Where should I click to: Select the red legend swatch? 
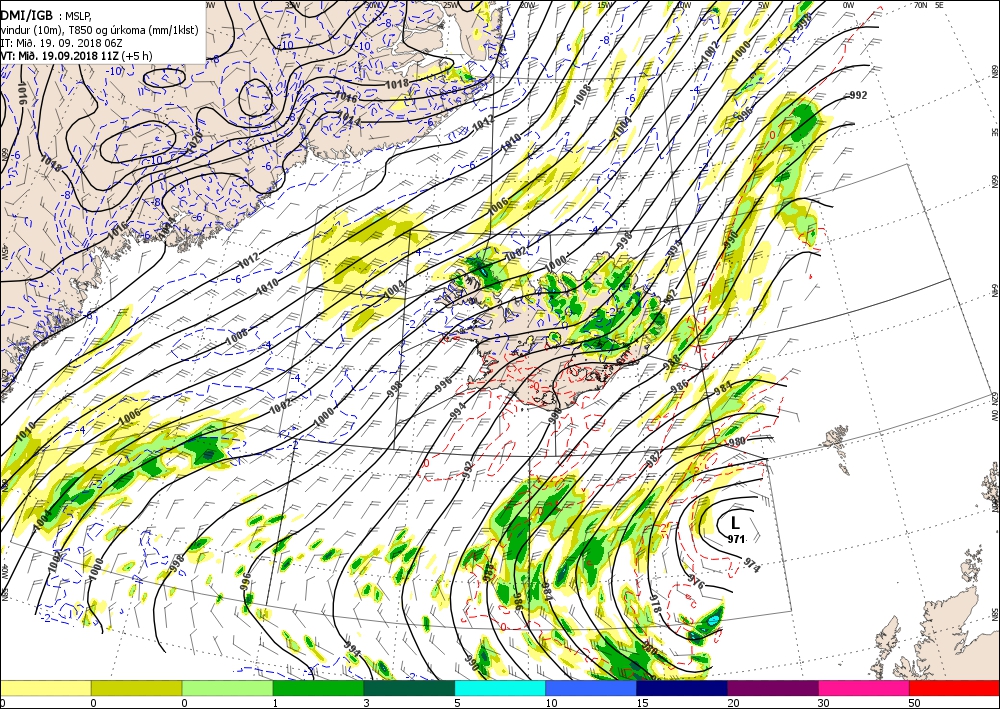(x=954, y=688)
